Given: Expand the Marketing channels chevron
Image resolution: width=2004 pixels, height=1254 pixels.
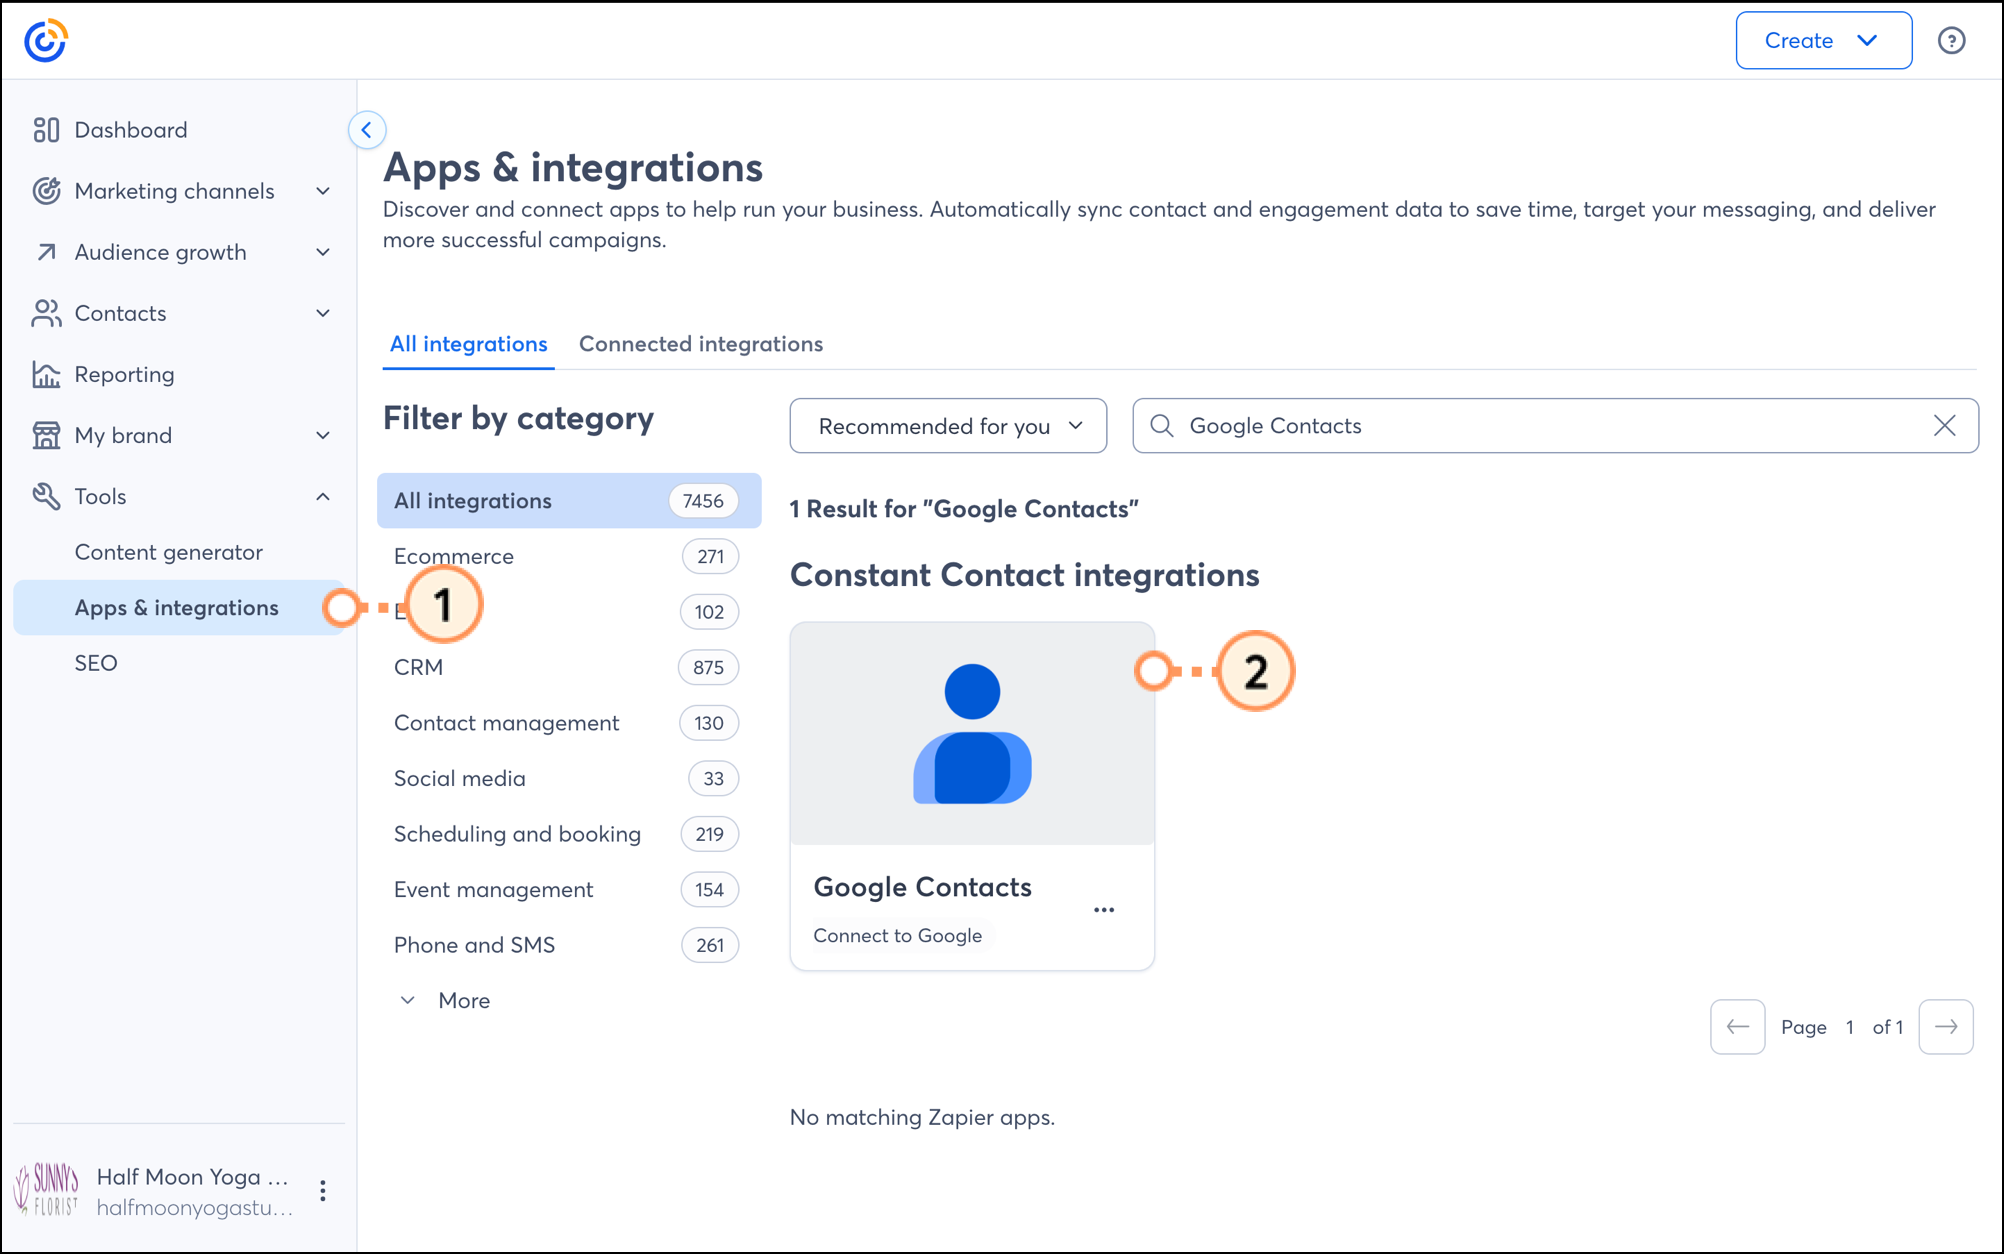Looking at the screenshot, I should (323, 191).
